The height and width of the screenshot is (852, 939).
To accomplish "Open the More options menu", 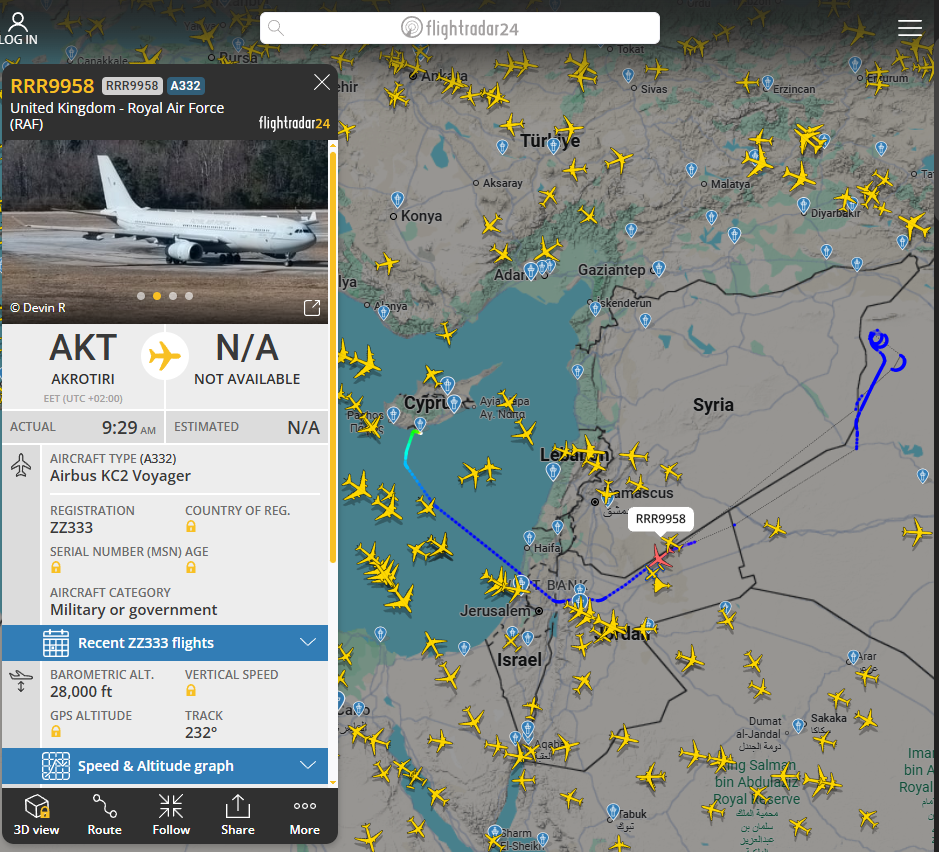I will point(305,814).
